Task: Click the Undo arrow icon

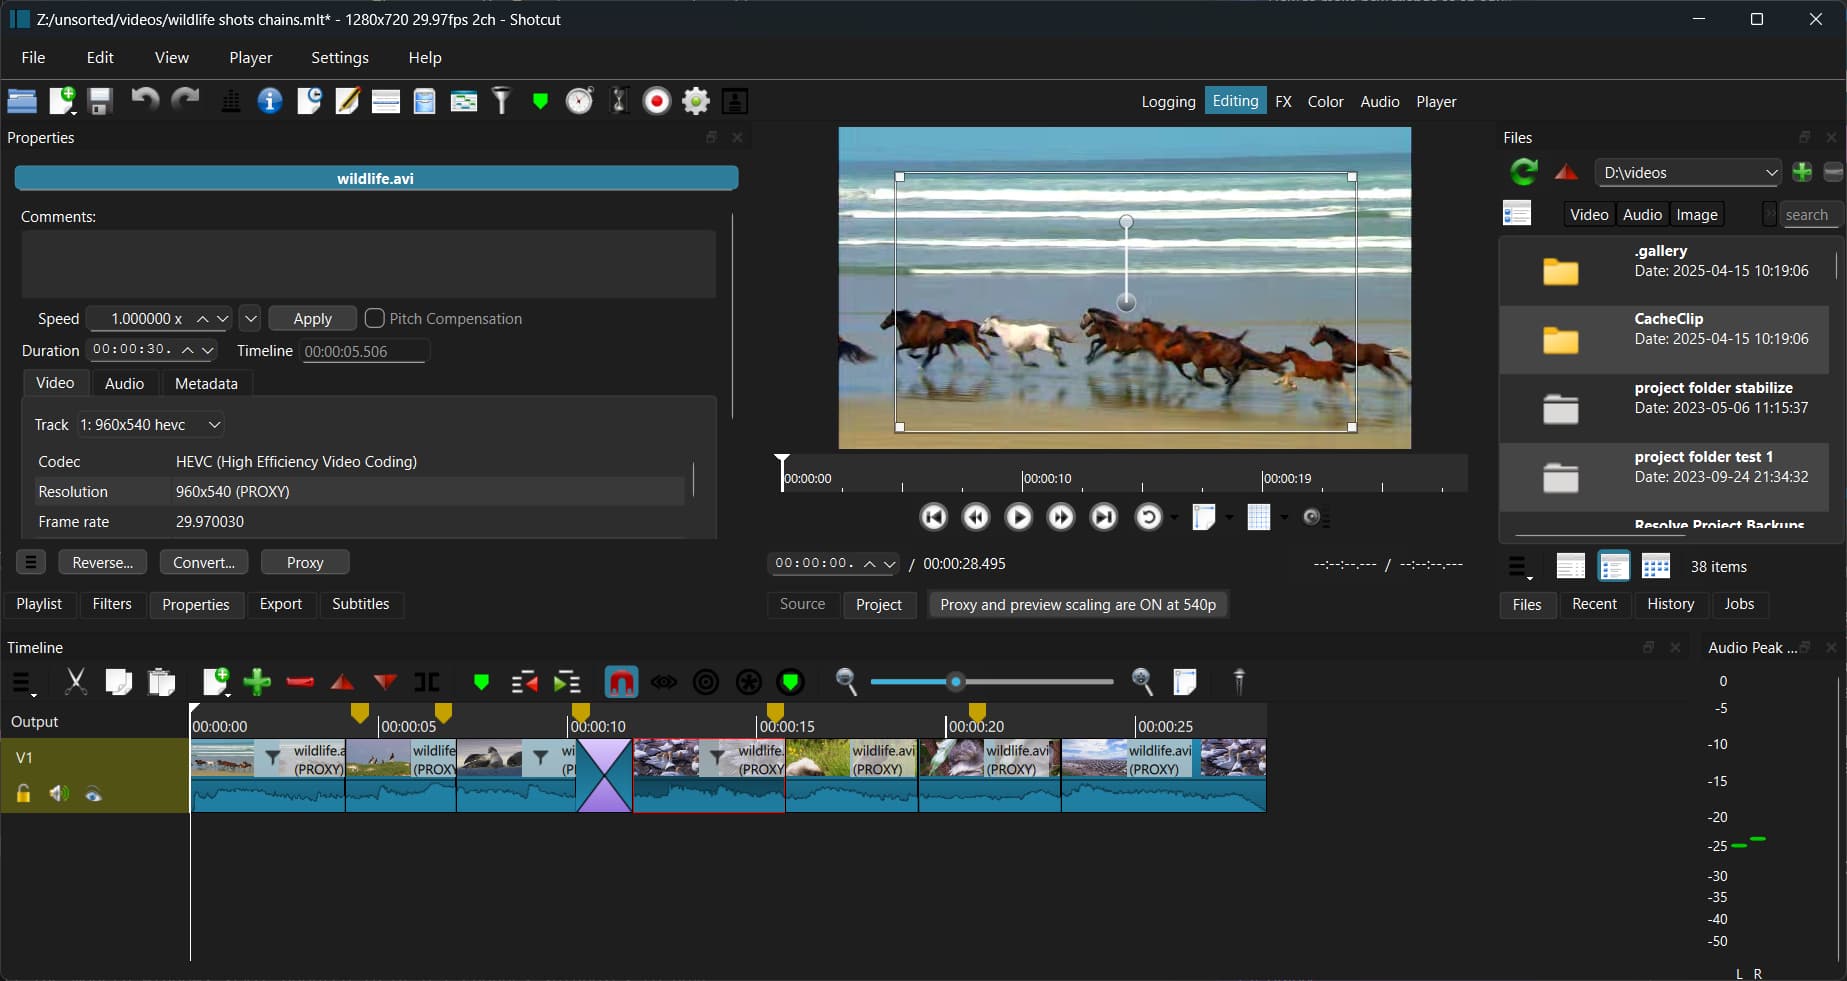Action: pyautogui.click(x=145, y=99)
